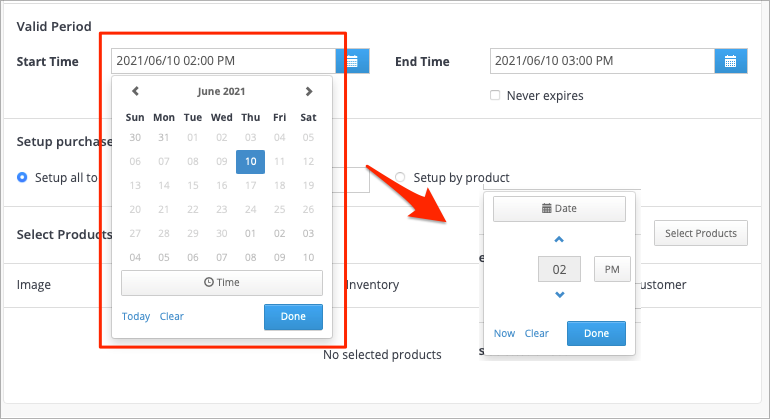Choose Setup by product radio button

pyautogui.click(x=400, y=177)
